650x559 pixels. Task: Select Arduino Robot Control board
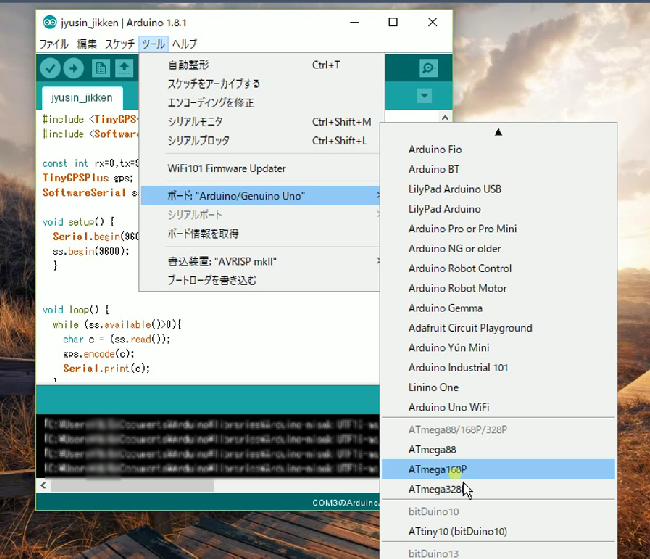[x=498, y=268]
